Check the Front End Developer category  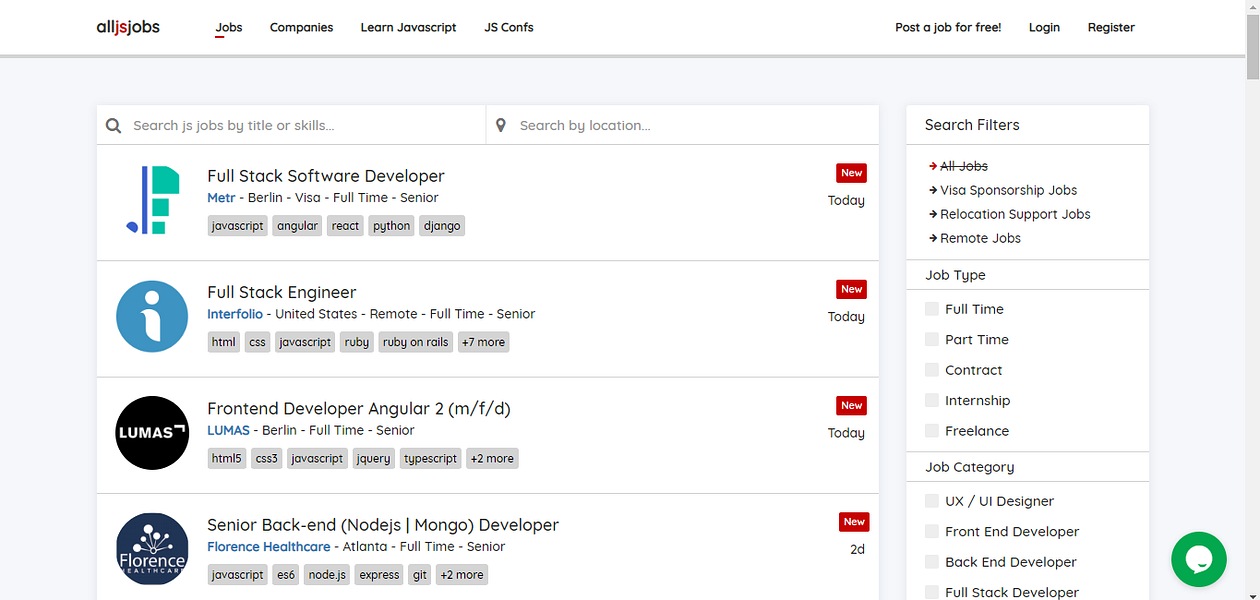932,531
